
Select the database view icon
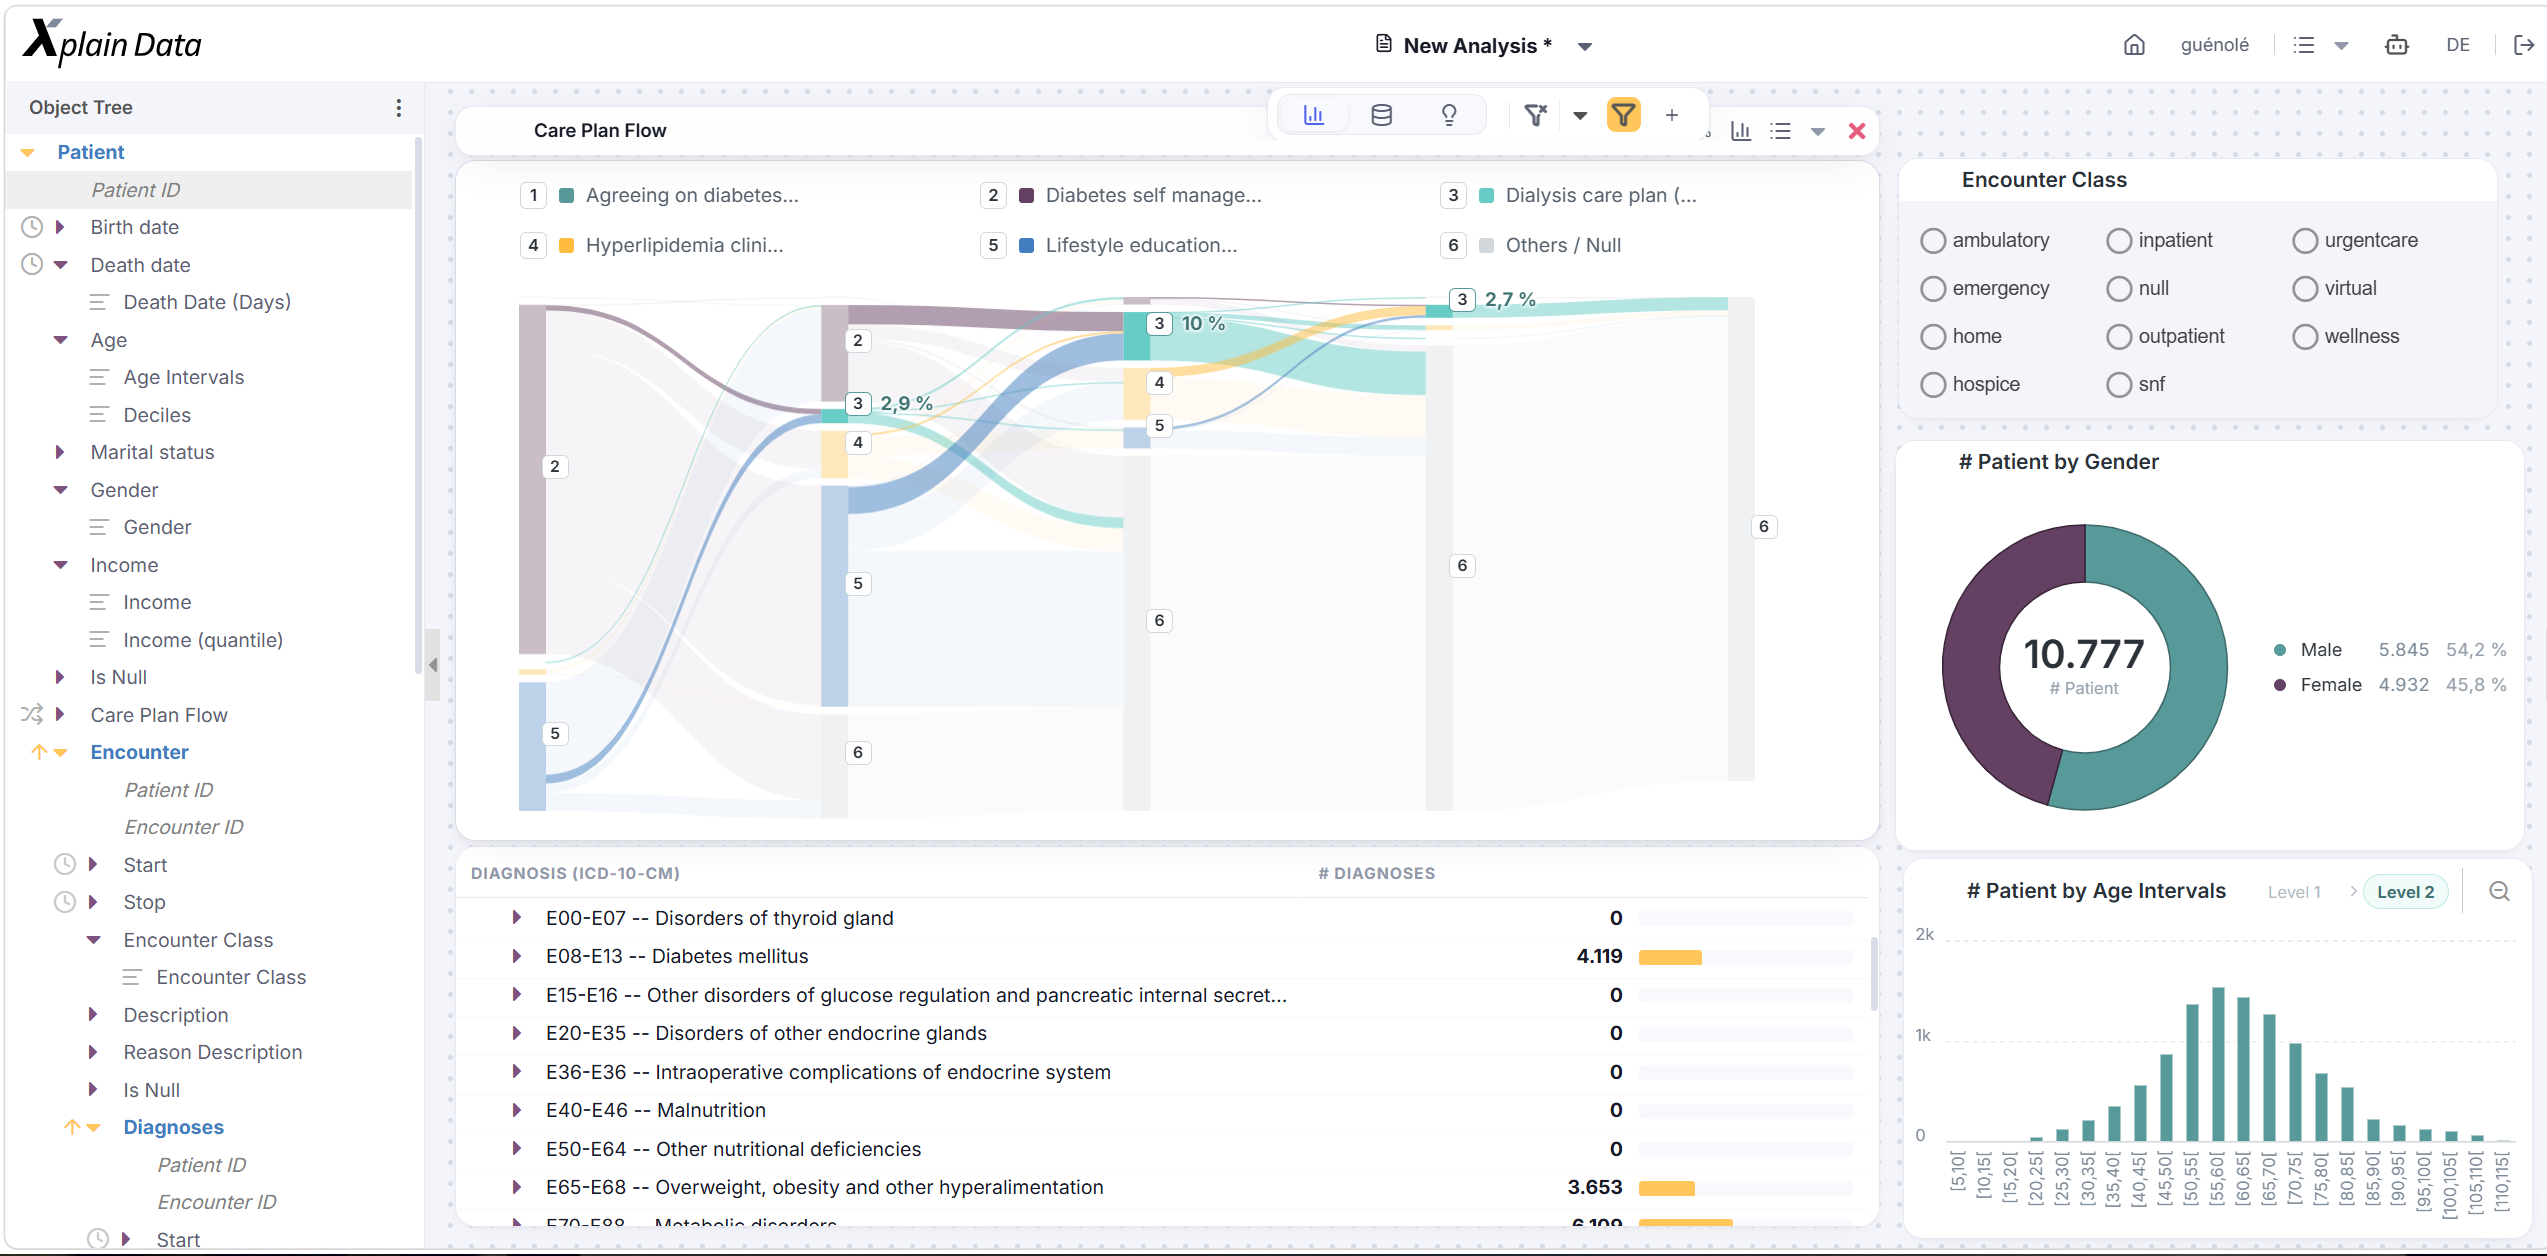pyautogui.click(x=1381, y=115)
